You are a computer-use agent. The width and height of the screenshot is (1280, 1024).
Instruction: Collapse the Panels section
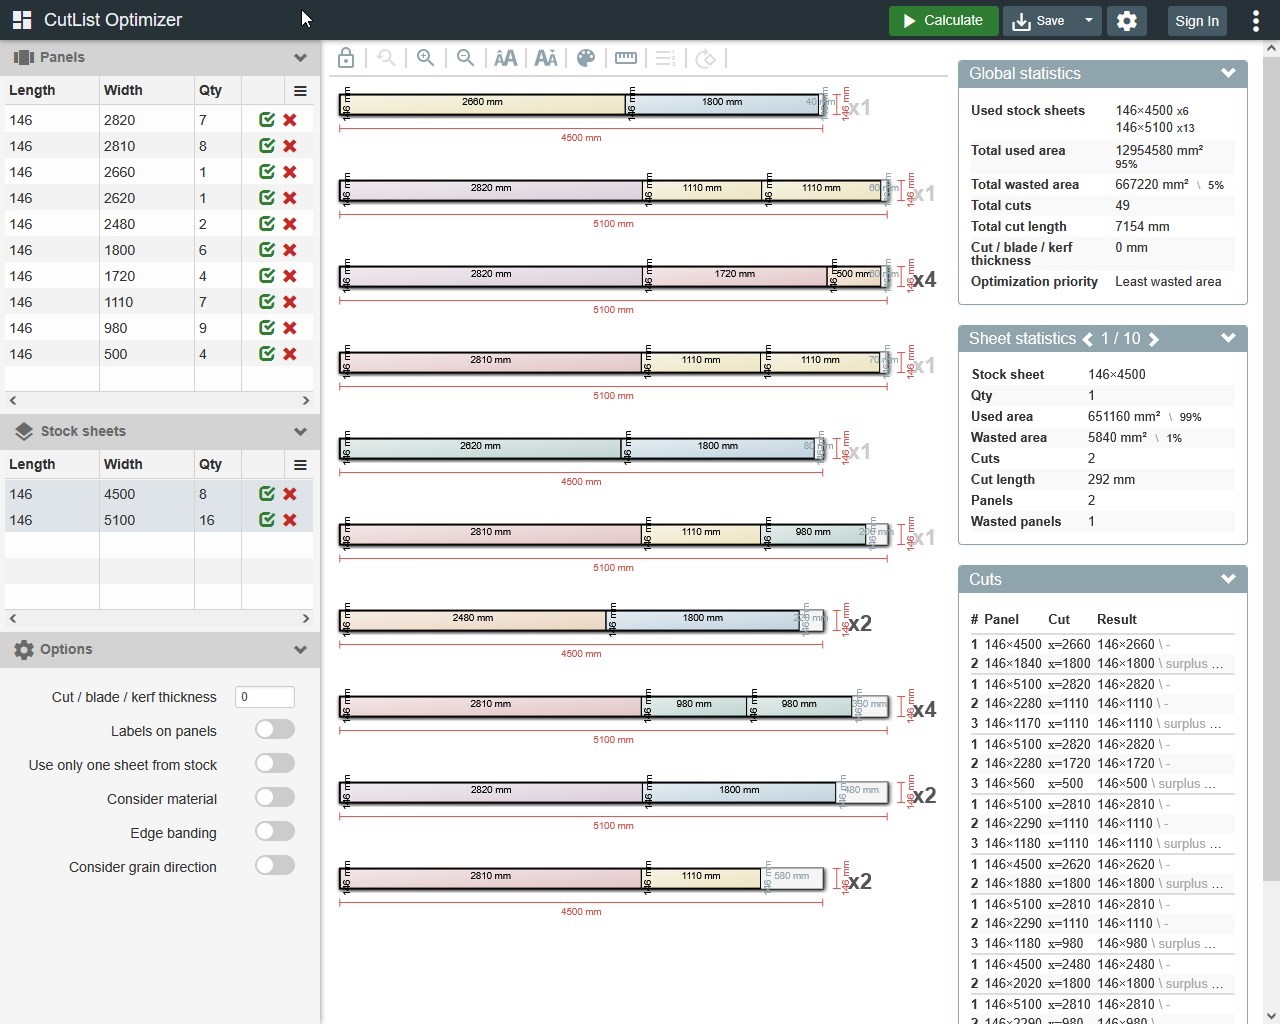300,58
